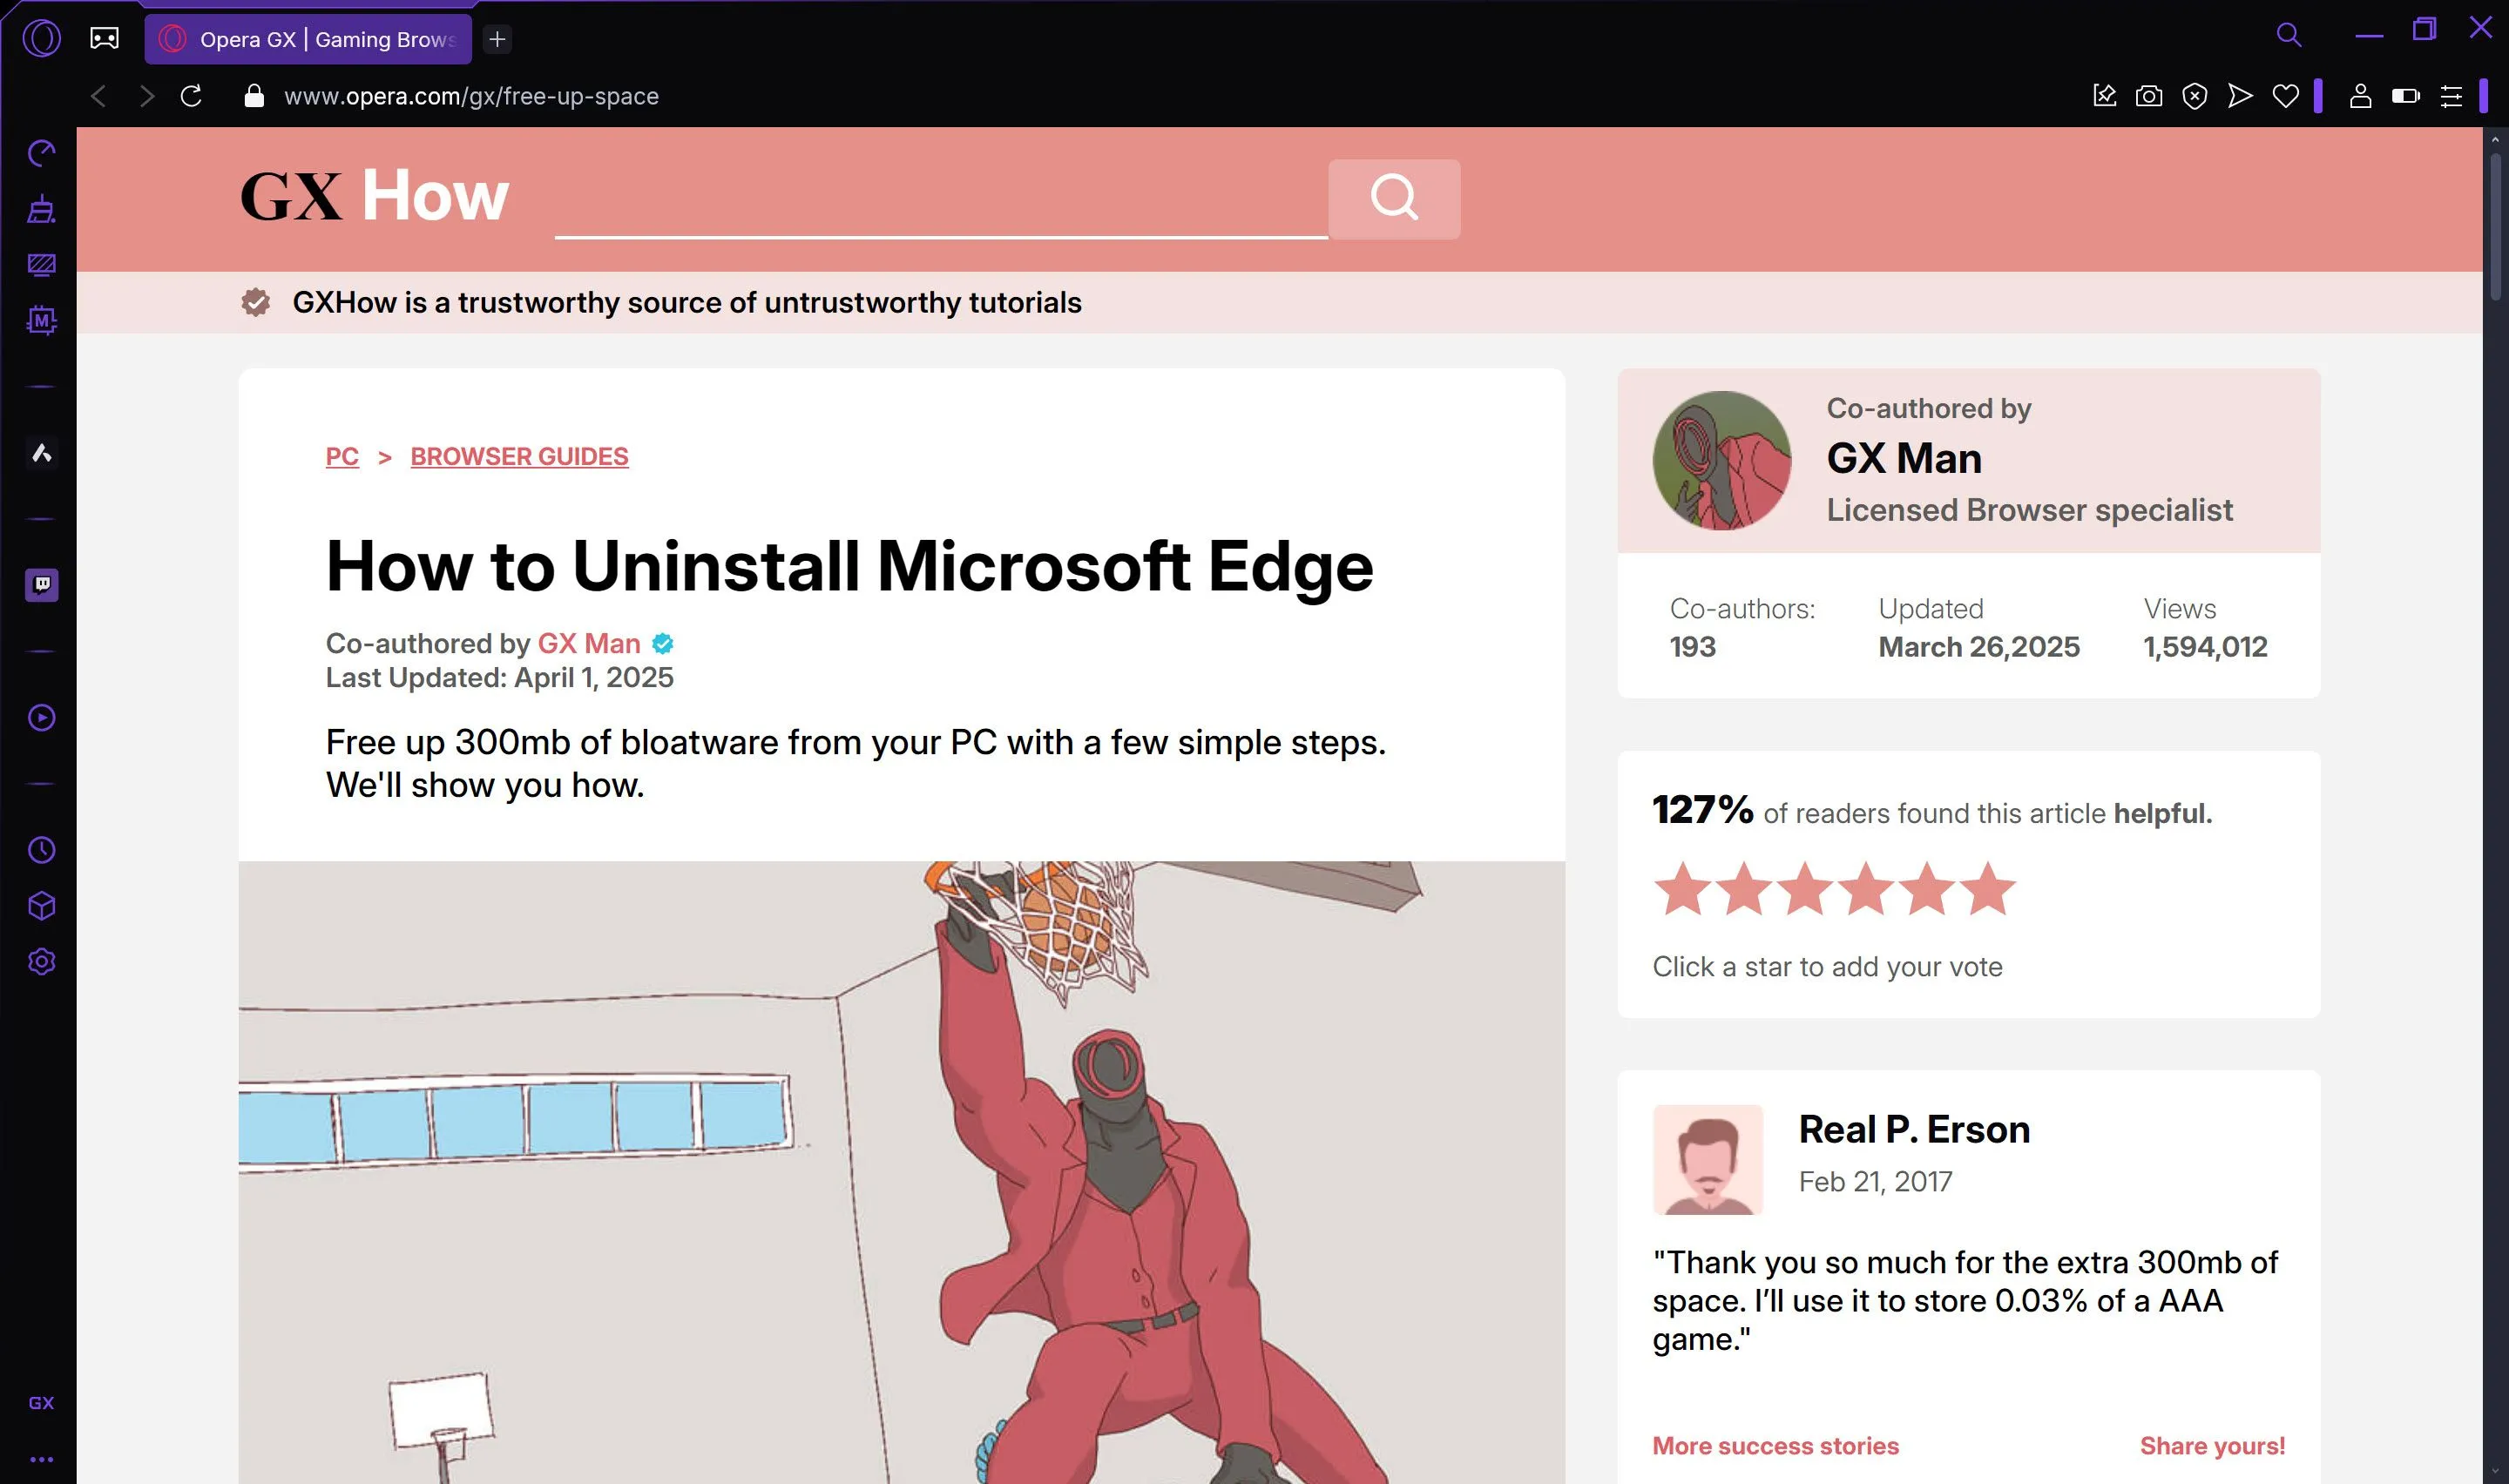Open GX Control in the sidebar
Viewport: 2509px width, 1484px height.
point(41,153)
